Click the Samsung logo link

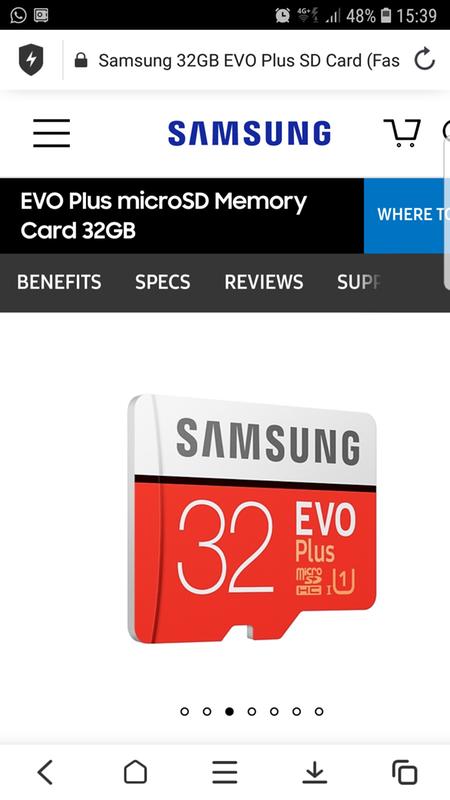tap(249, 133)
